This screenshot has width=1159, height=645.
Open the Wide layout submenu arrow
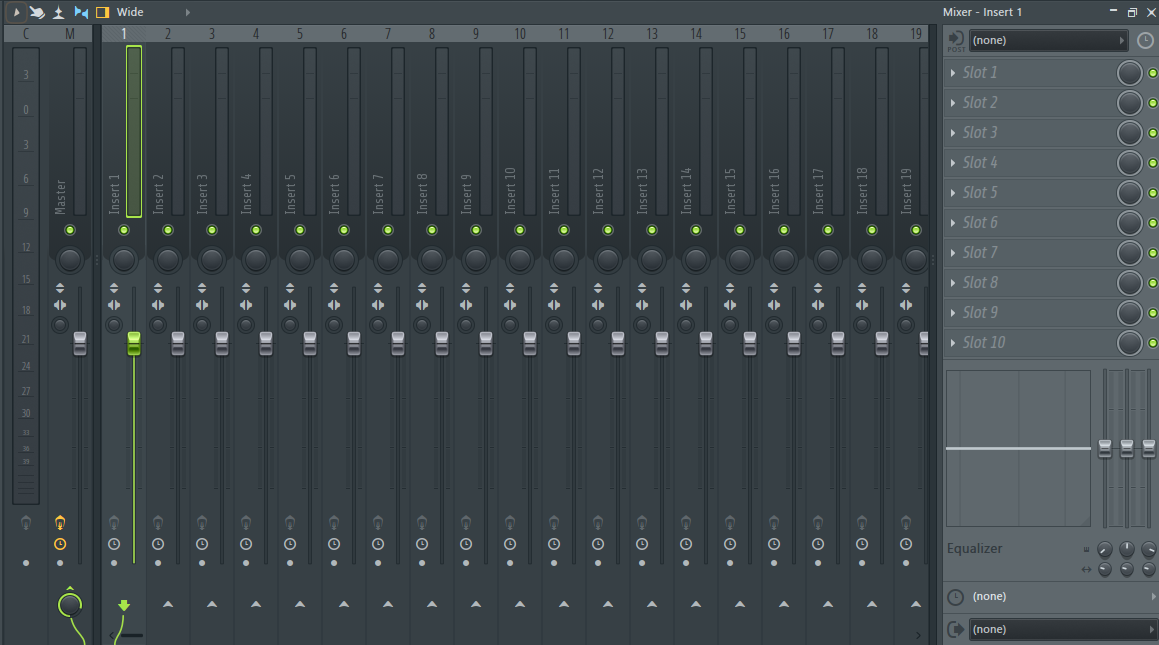188,12
